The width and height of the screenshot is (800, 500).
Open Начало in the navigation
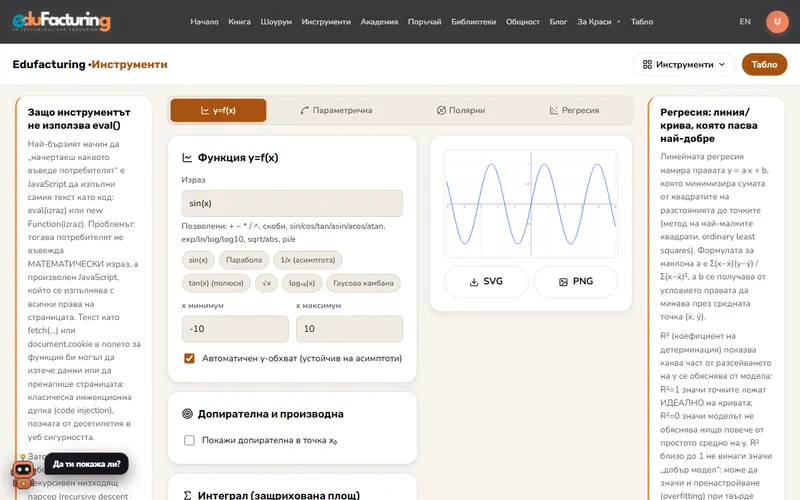point(204,21)
